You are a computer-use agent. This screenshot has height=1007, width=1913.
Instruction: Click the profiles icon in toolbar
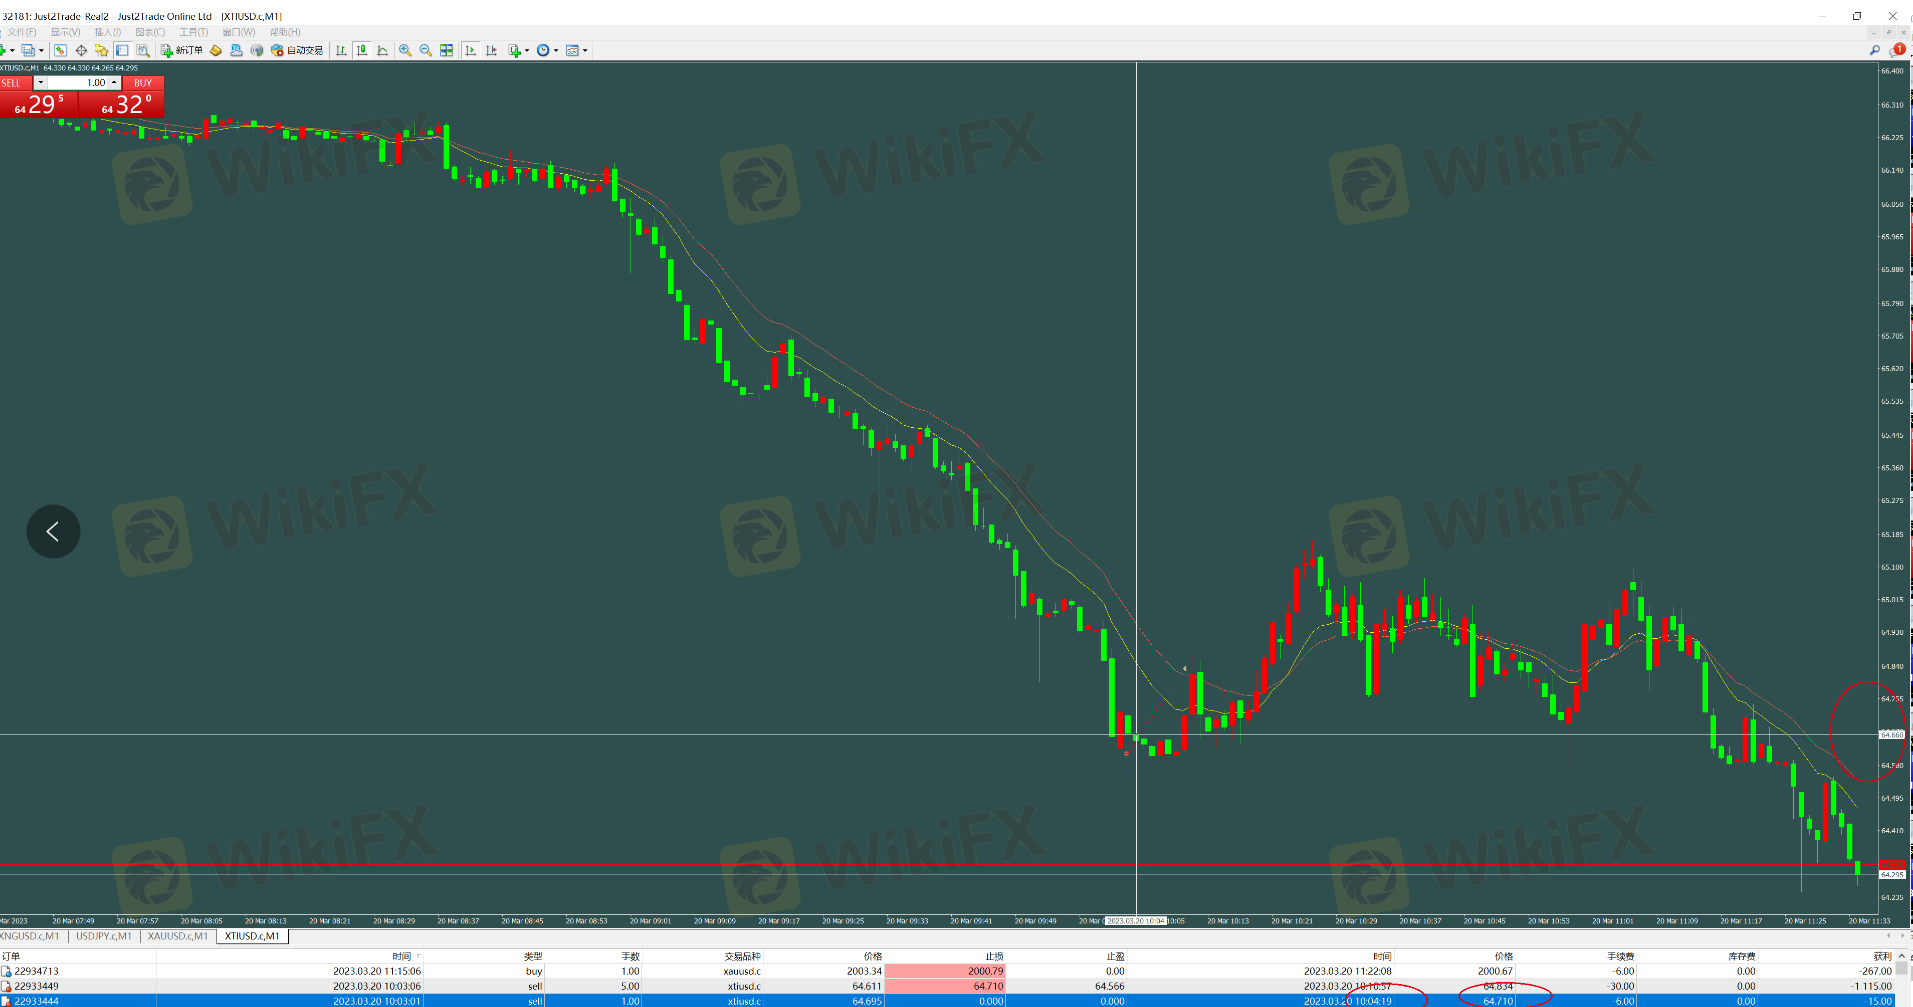click(x=28, y=50)
